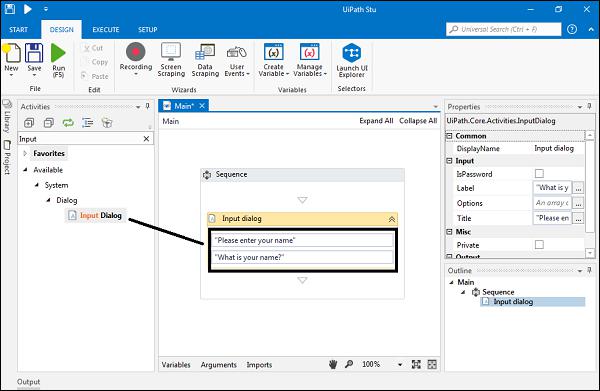Open the zoom percentage dropdown
This screenshot has width=600, height=391.
(400, 365)
